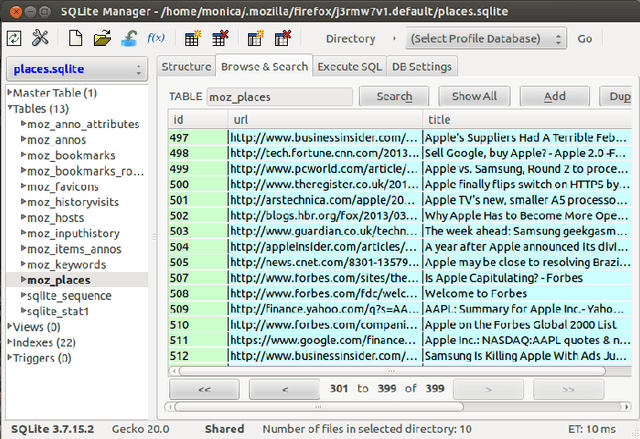The width and height of the screenshot is (640, 439).
Task: Select moz_anno_attributes table in tree
Action: click(x=83, y=124)
